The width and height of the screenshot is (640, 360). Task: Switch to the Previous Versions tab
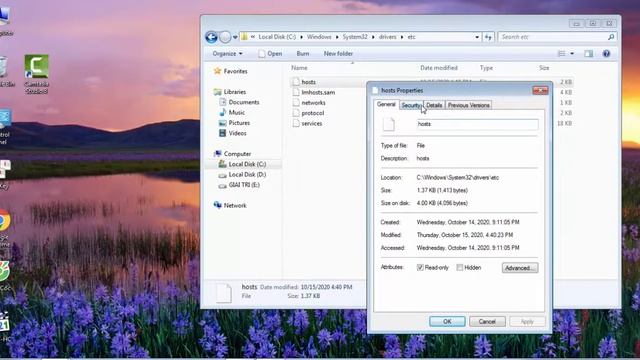click(469, 105)
